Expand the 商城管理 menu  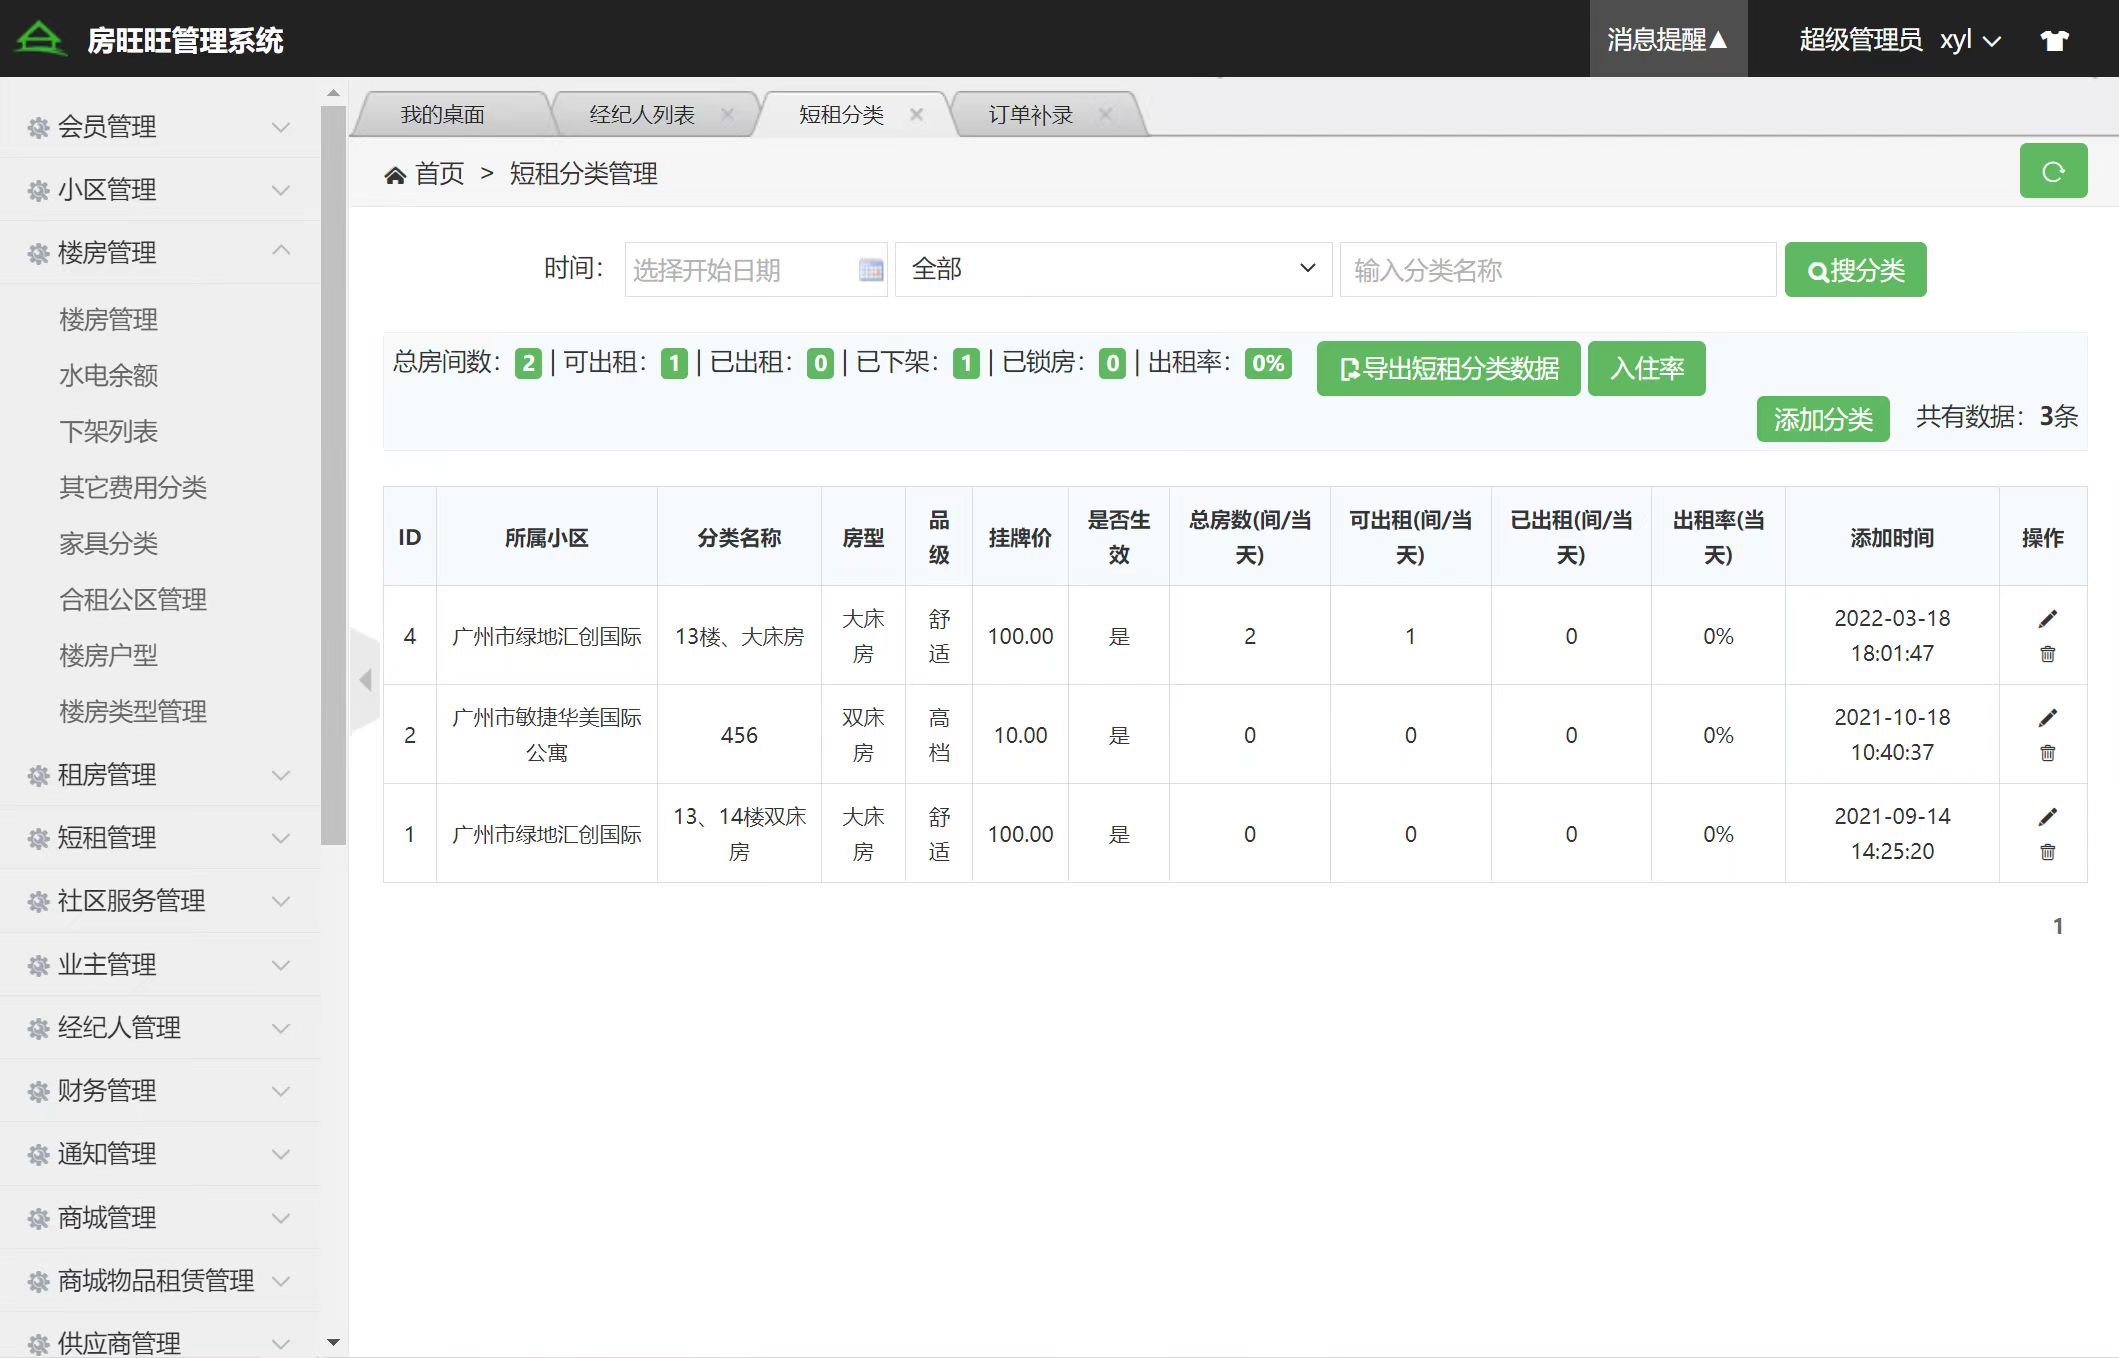160,1218
